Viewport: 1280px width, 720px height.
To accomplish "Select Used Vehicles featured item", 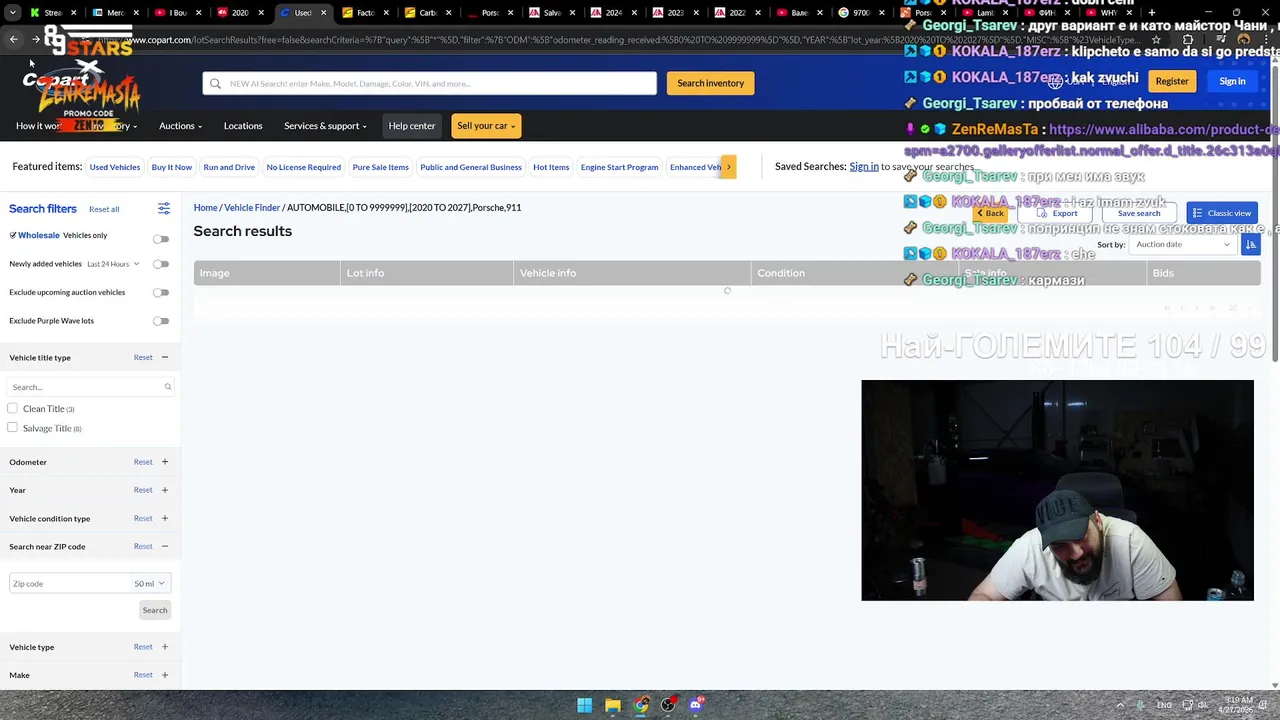I will coord(115,167).
